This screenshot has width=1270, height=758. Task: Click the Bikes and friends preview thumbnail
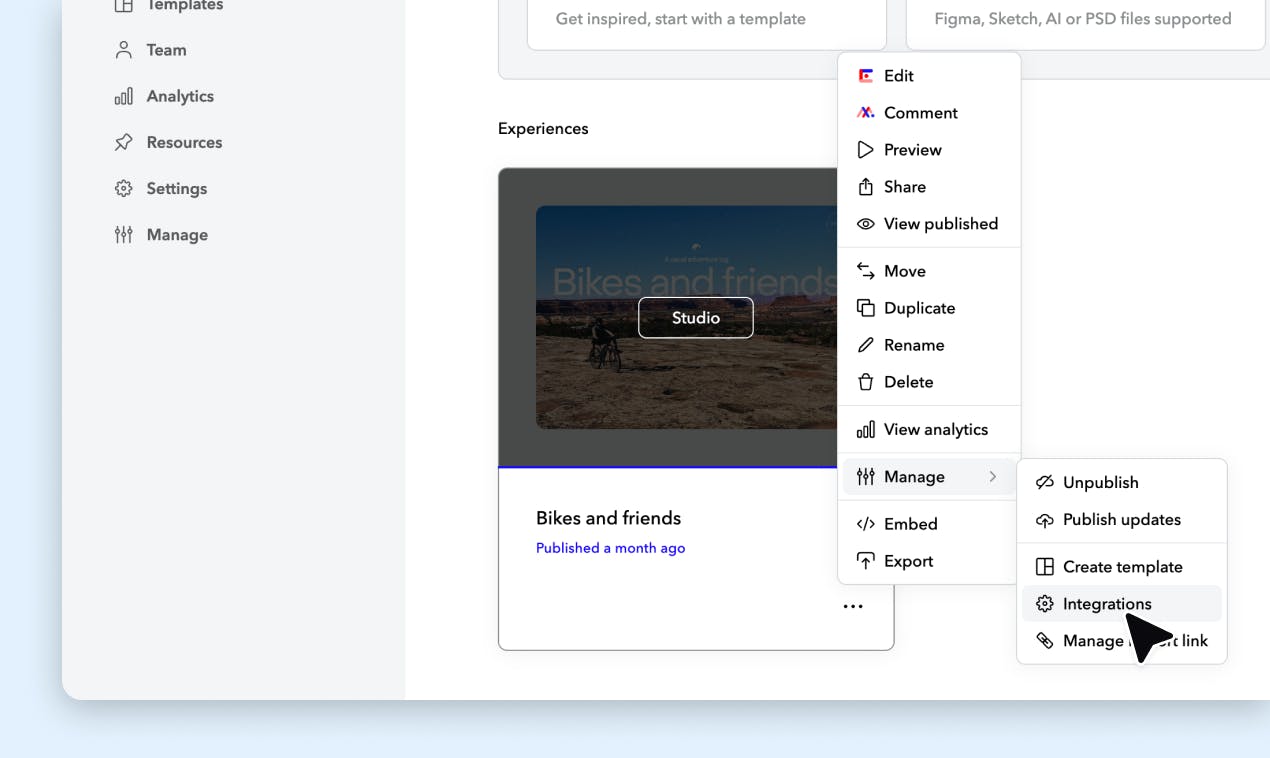[686, 318]
